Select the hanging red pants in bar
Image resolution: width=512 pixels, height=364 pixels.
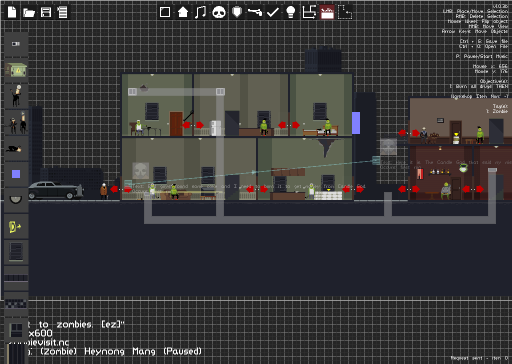(420, 174)
